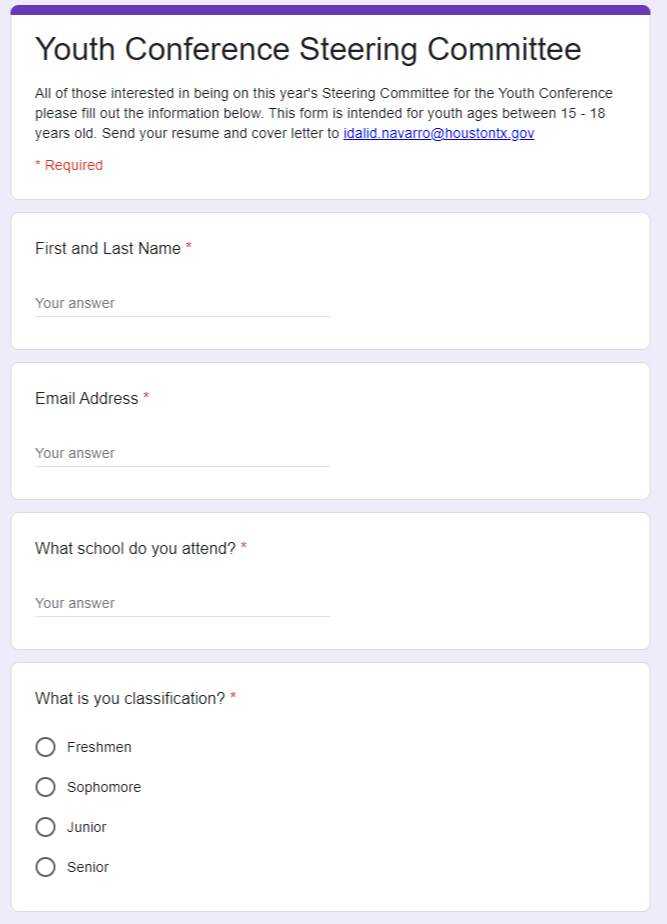This screenshot has width=667, height=924.
Task: Choose the Sophomore radio circle
Action: pos(45,787)
